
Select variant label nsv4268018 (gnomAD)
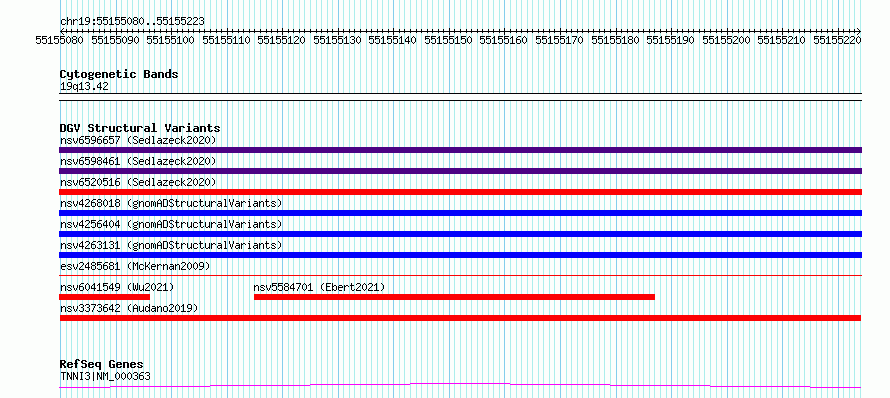[x=171, y=203]
